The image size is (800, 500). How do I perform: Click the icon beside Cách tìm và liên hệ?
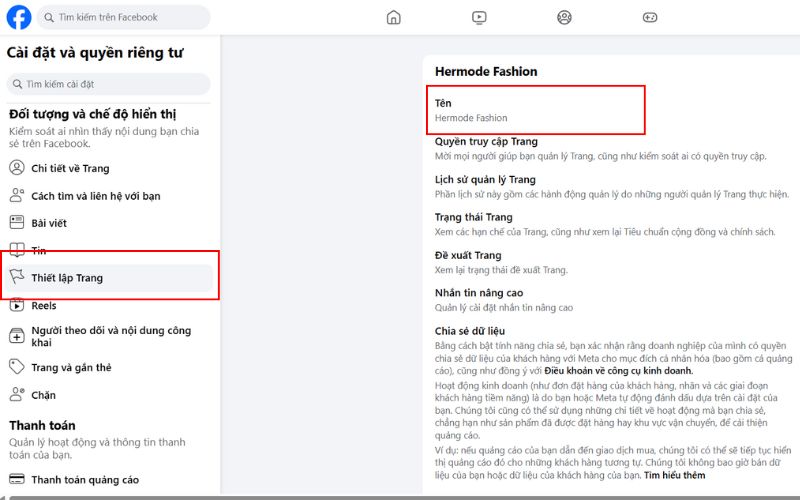17,195
